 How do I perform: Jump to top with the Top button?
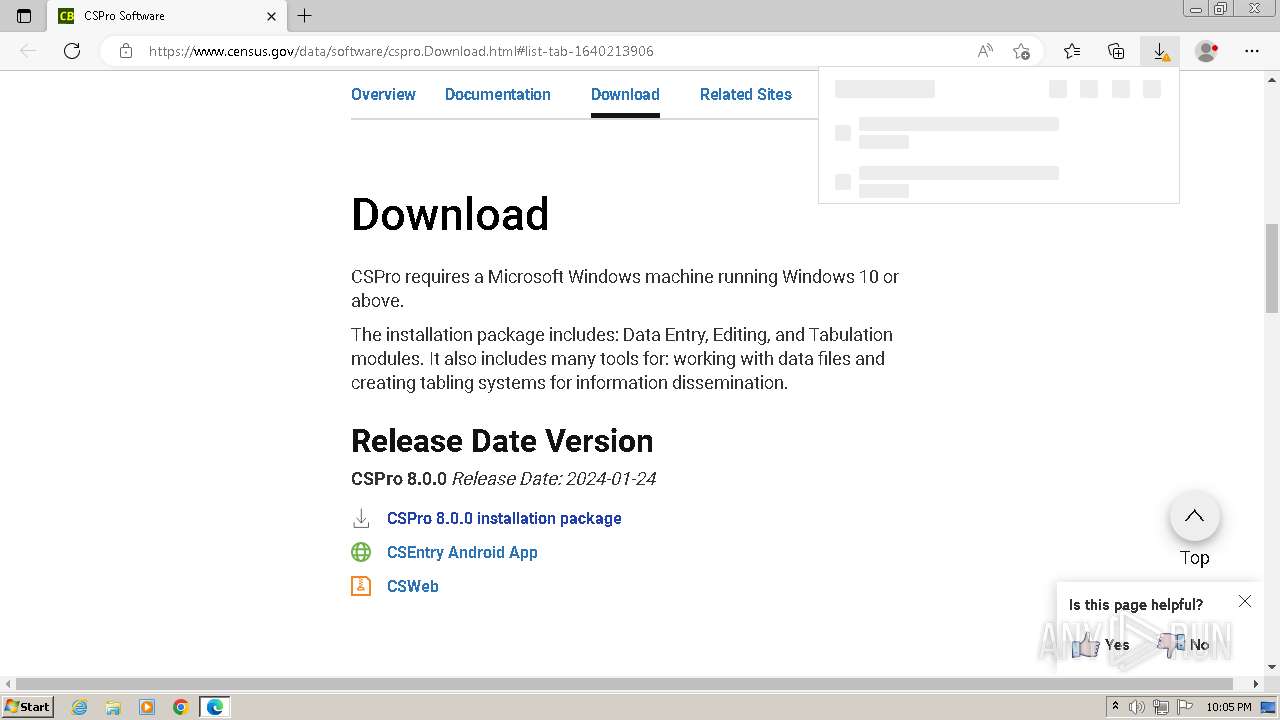pyautogui.click(x=1195, y=516)
